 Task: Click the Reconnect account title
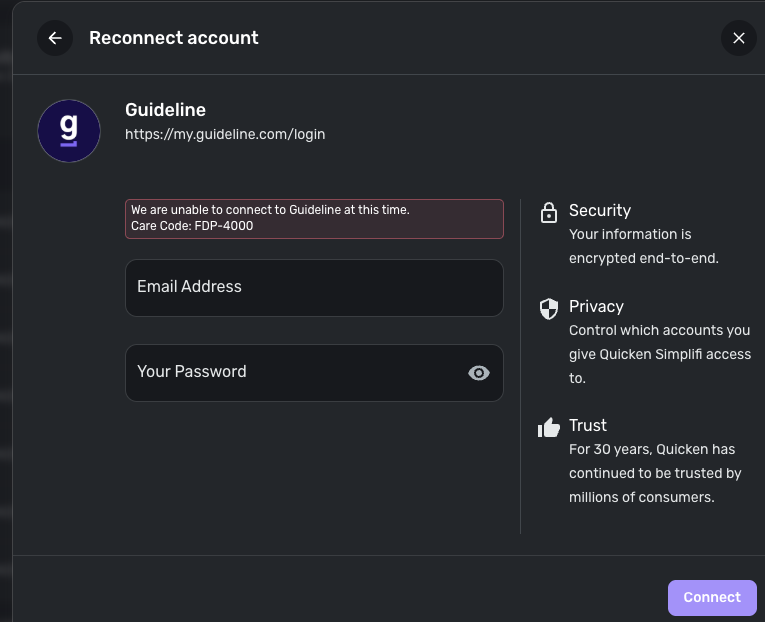click(x=173, y=38)
